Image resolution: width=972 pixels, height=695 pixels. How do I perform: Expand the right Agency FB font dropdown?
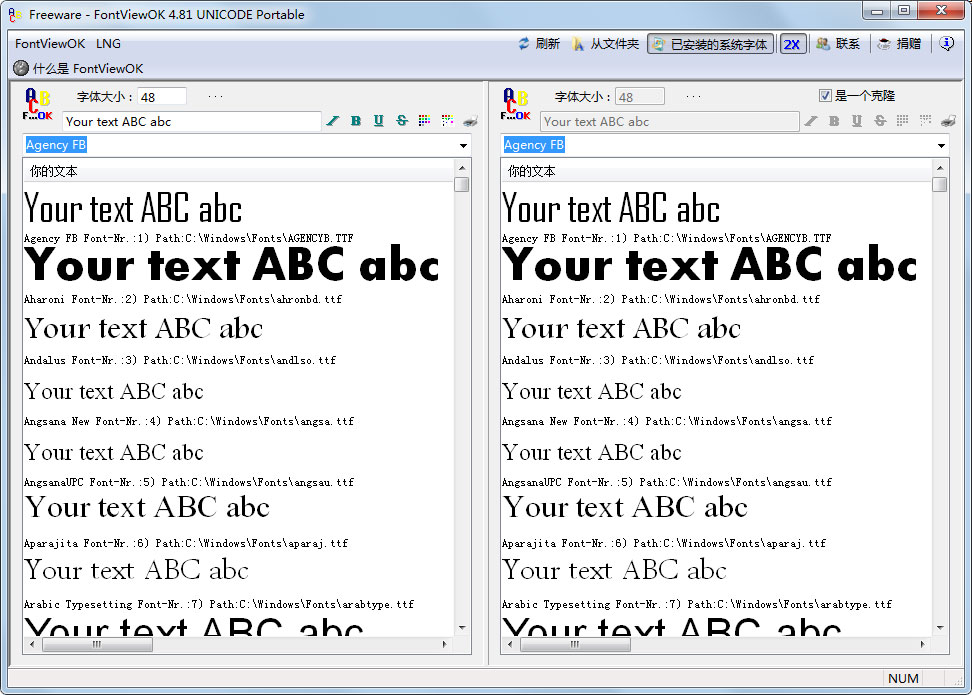click(x=941, y=146)
